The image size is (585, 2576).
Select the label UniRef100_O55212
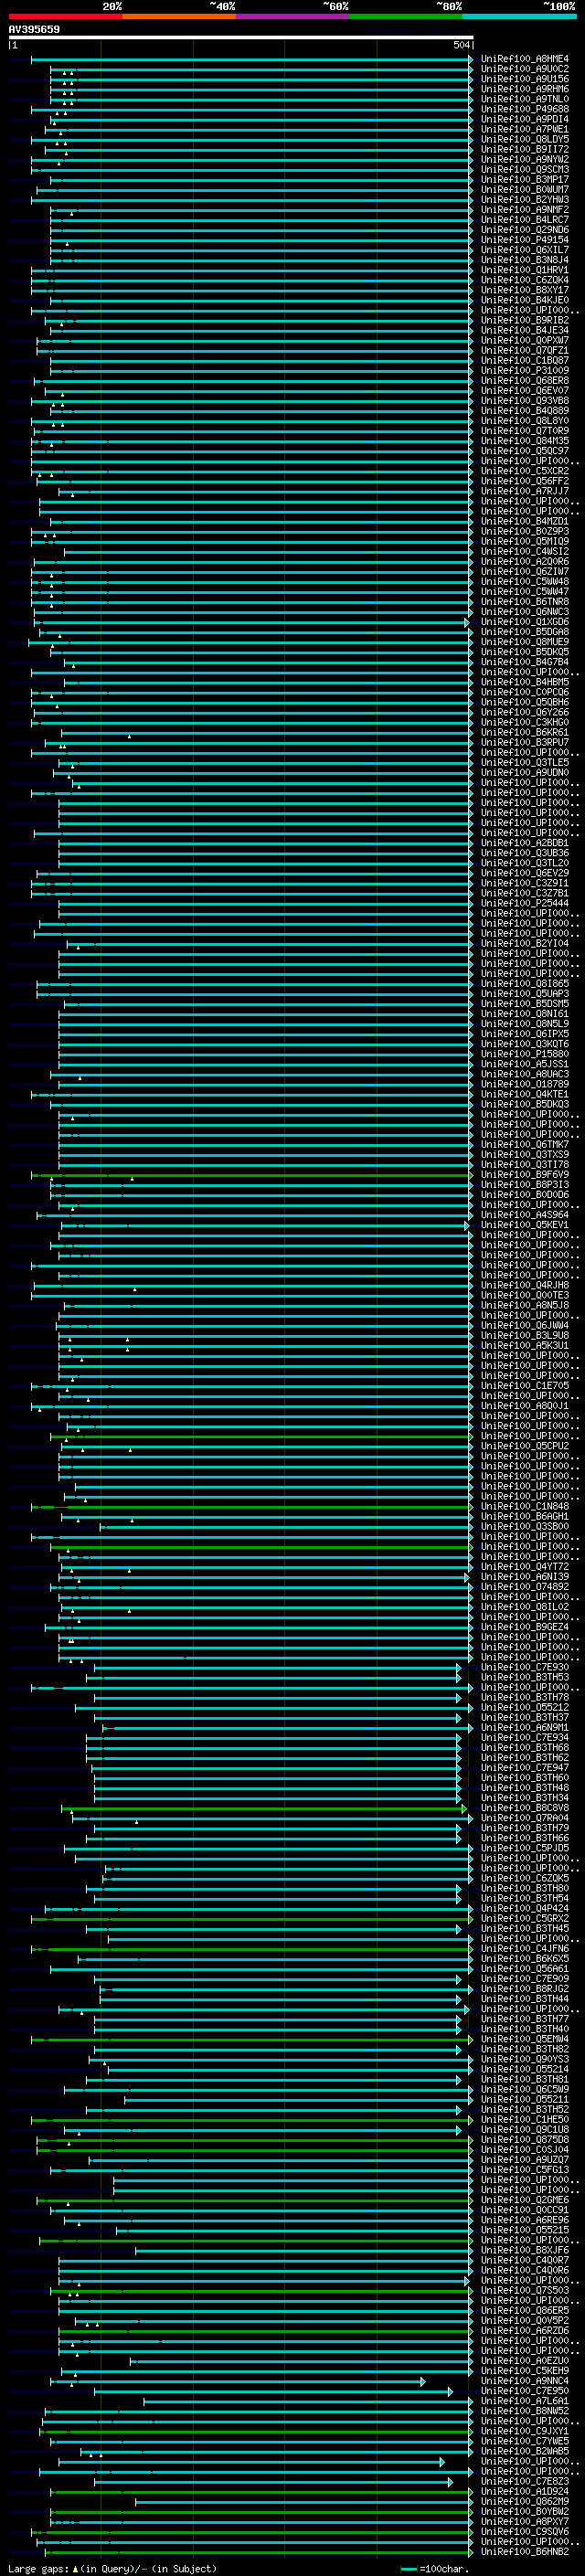click(x=525, y=1708)
